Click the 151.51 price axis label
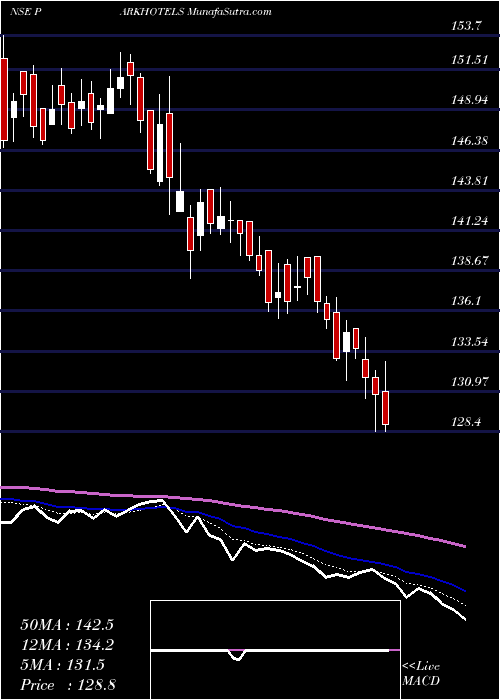This screenshot has height=700, width=500. [468, 60]
